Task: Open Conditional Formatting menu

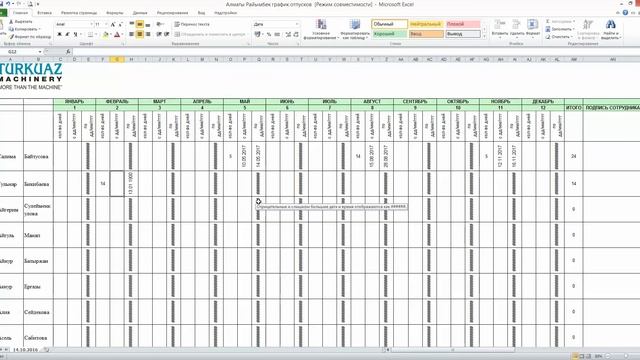Action: [322, 29]
